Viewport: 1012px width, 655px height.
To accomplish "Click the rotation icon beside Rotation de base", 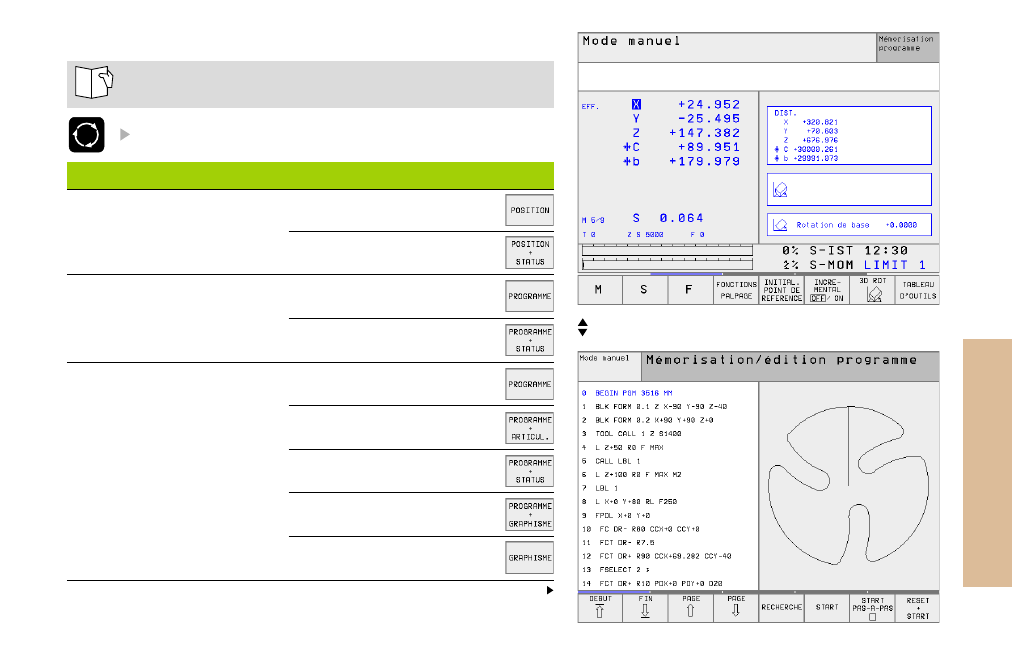I will [780, 225].
